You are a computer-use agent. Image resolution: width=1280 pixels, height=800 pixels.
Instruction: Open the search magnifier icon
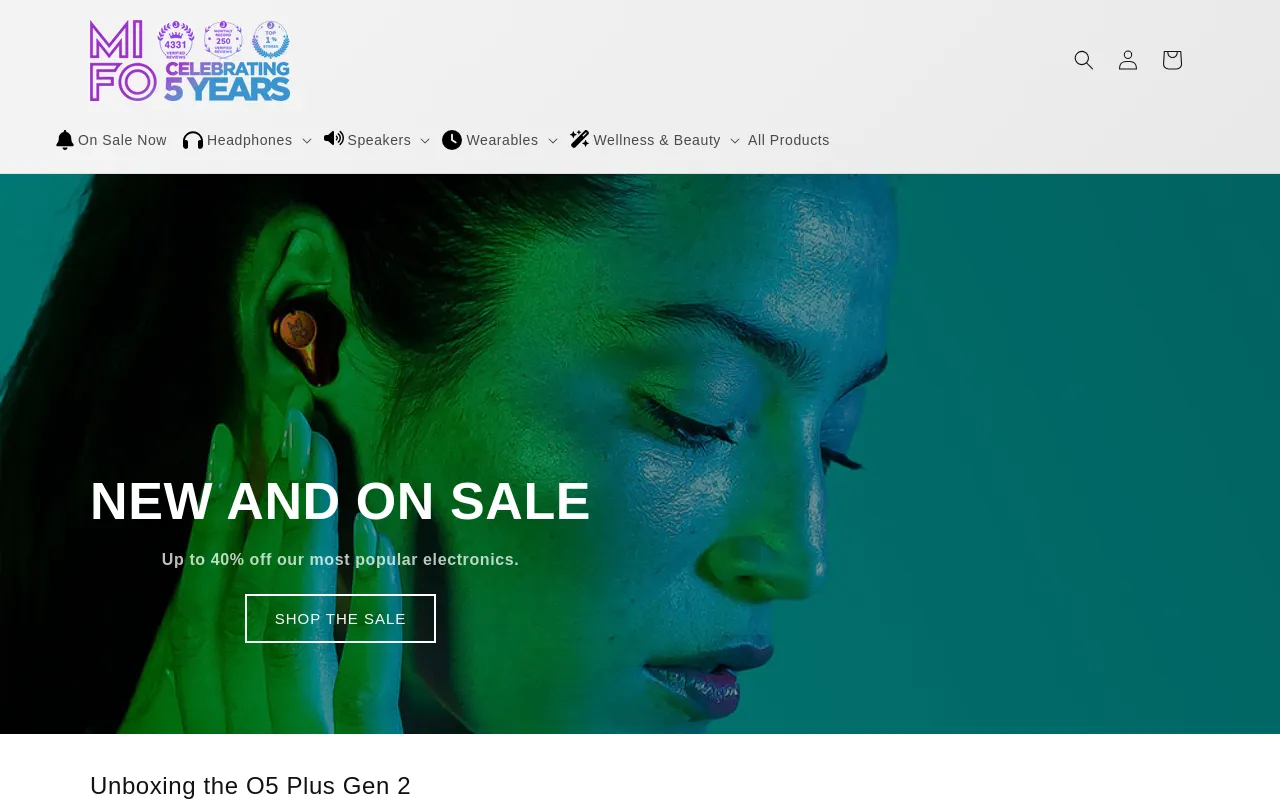1084,60
